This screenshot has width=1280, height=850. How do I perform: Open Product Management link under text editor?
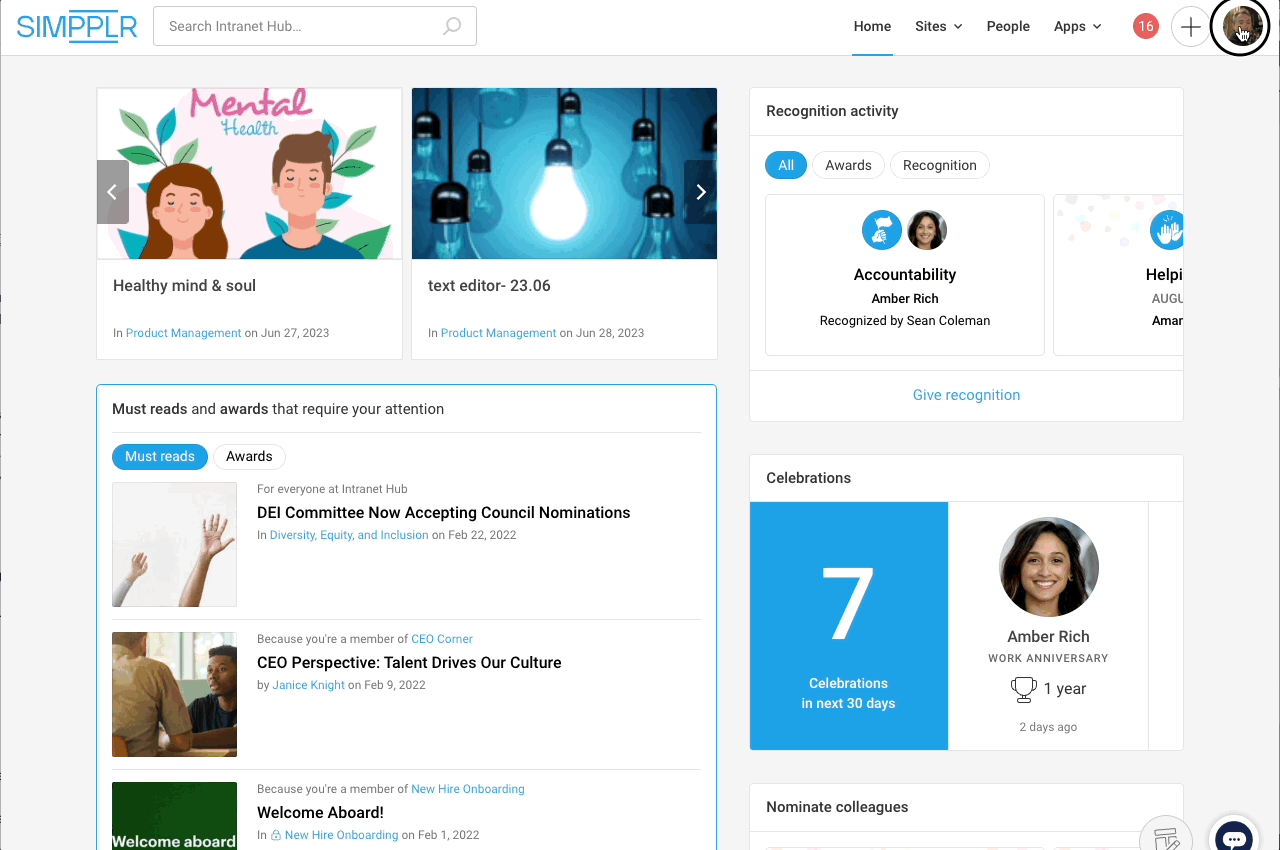[x=499, y=333]
